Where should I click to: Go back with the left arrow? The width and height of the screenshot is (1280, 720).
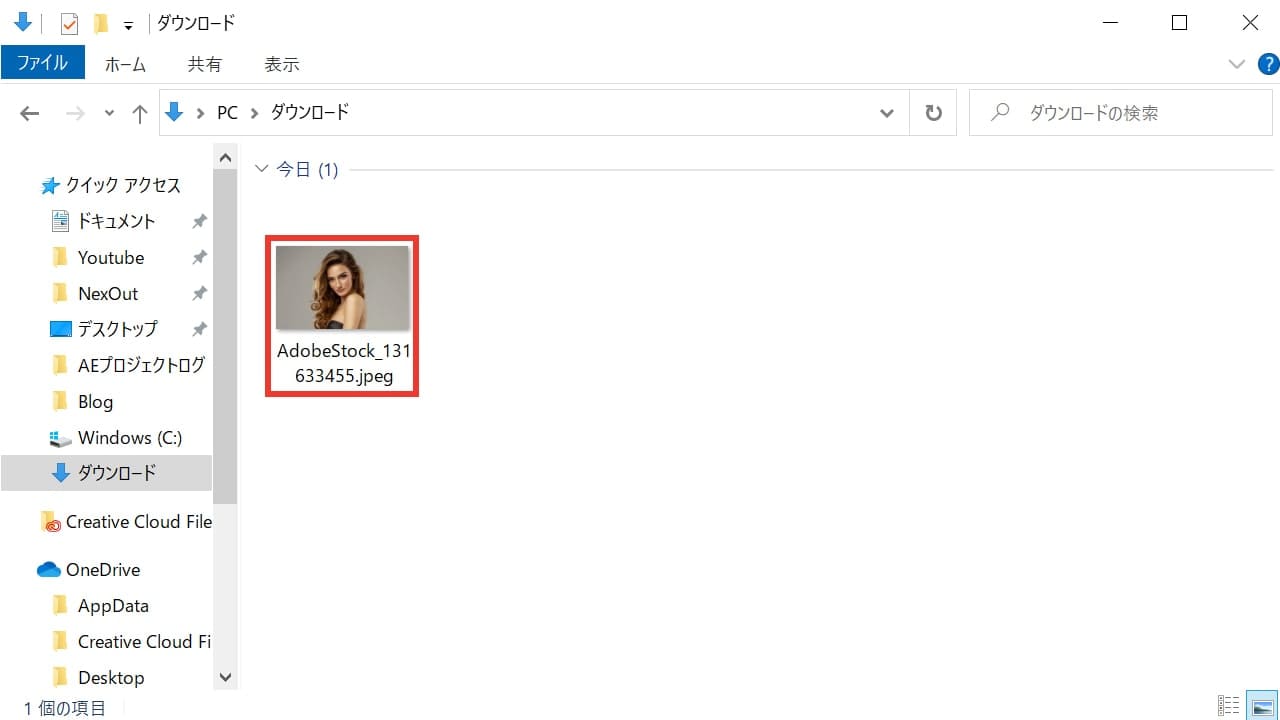click(x=29, y=113)
